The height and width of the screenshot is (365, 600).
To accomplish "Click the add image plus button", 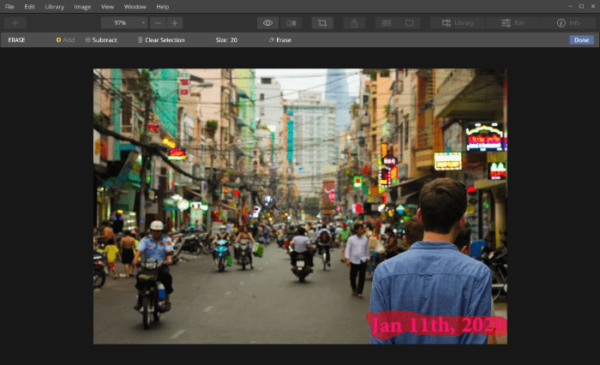I will point(15,23).
